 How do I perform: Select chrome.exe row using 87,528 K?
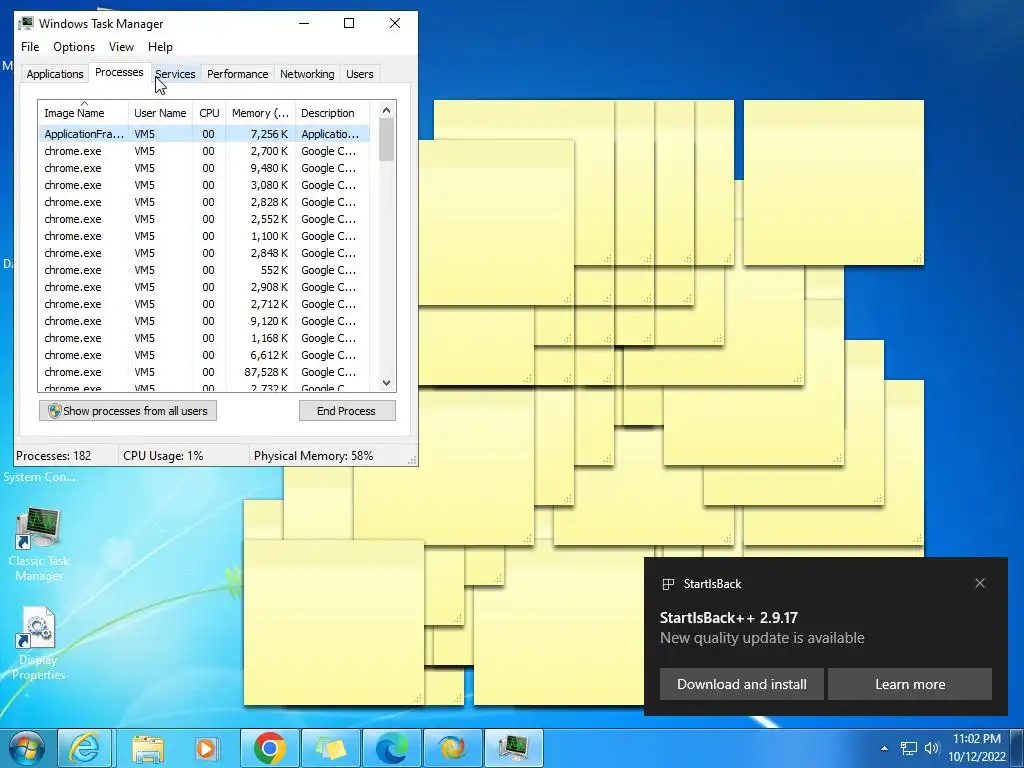click(204, 372)
